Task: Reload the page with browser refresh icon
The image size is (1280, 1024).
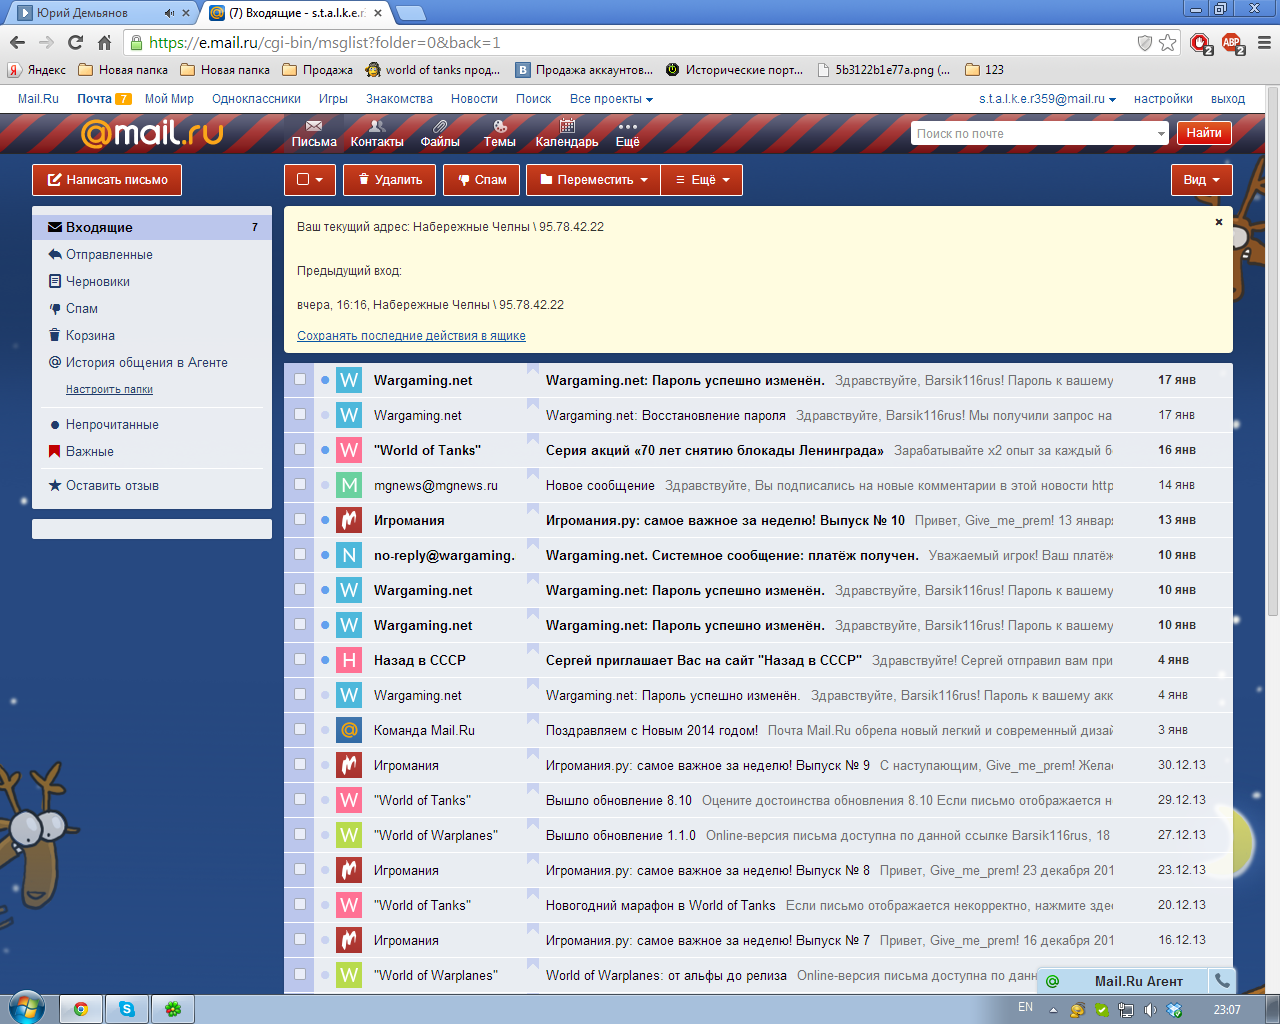Action: pyautogui.click(x=75, y=42)
